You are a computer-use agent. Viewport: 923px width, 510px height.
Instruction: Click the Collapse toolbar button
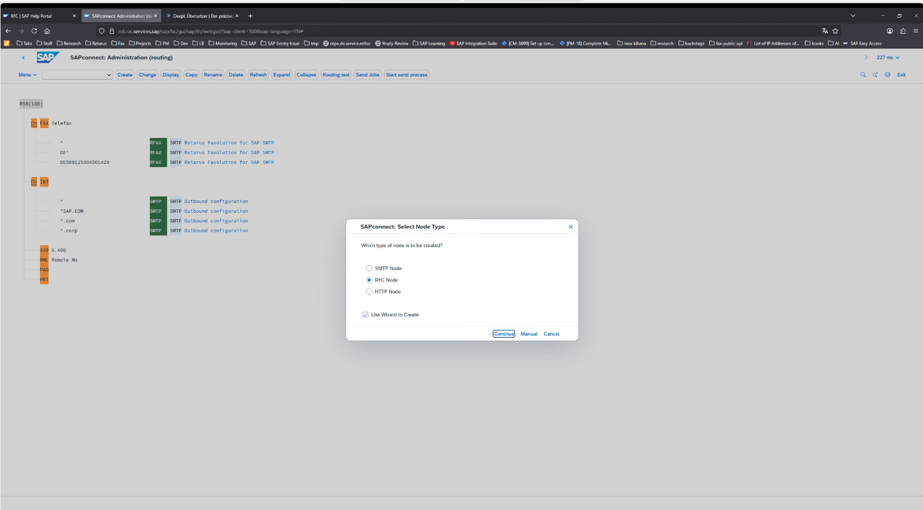click(x=306, y=75)
